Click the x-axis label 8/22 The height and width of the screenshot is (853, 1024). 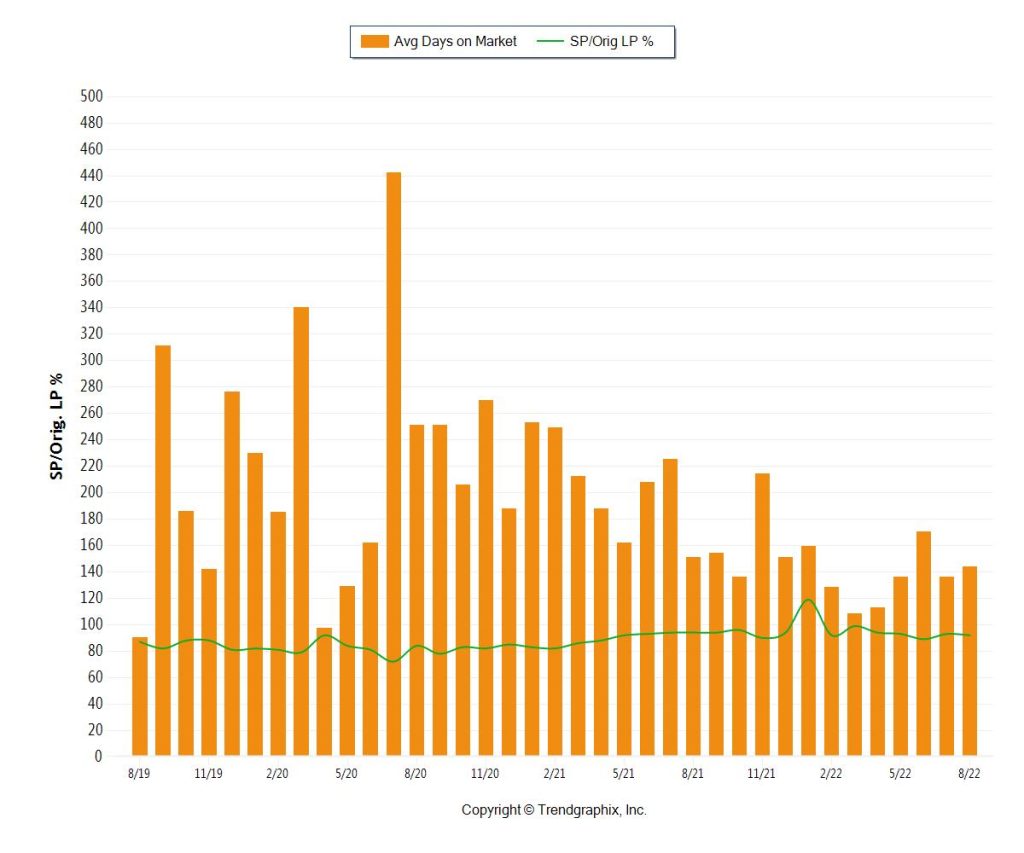970,774
